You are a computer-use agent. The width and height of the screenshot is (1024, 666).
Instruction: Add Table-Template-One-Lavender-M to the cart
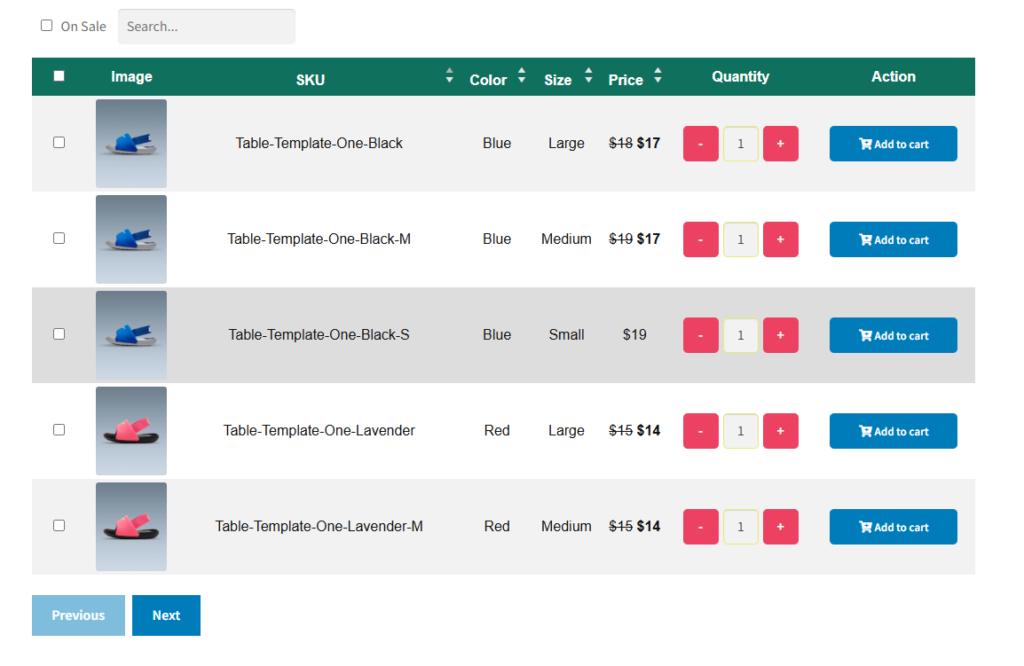click(x=893, y=526)
